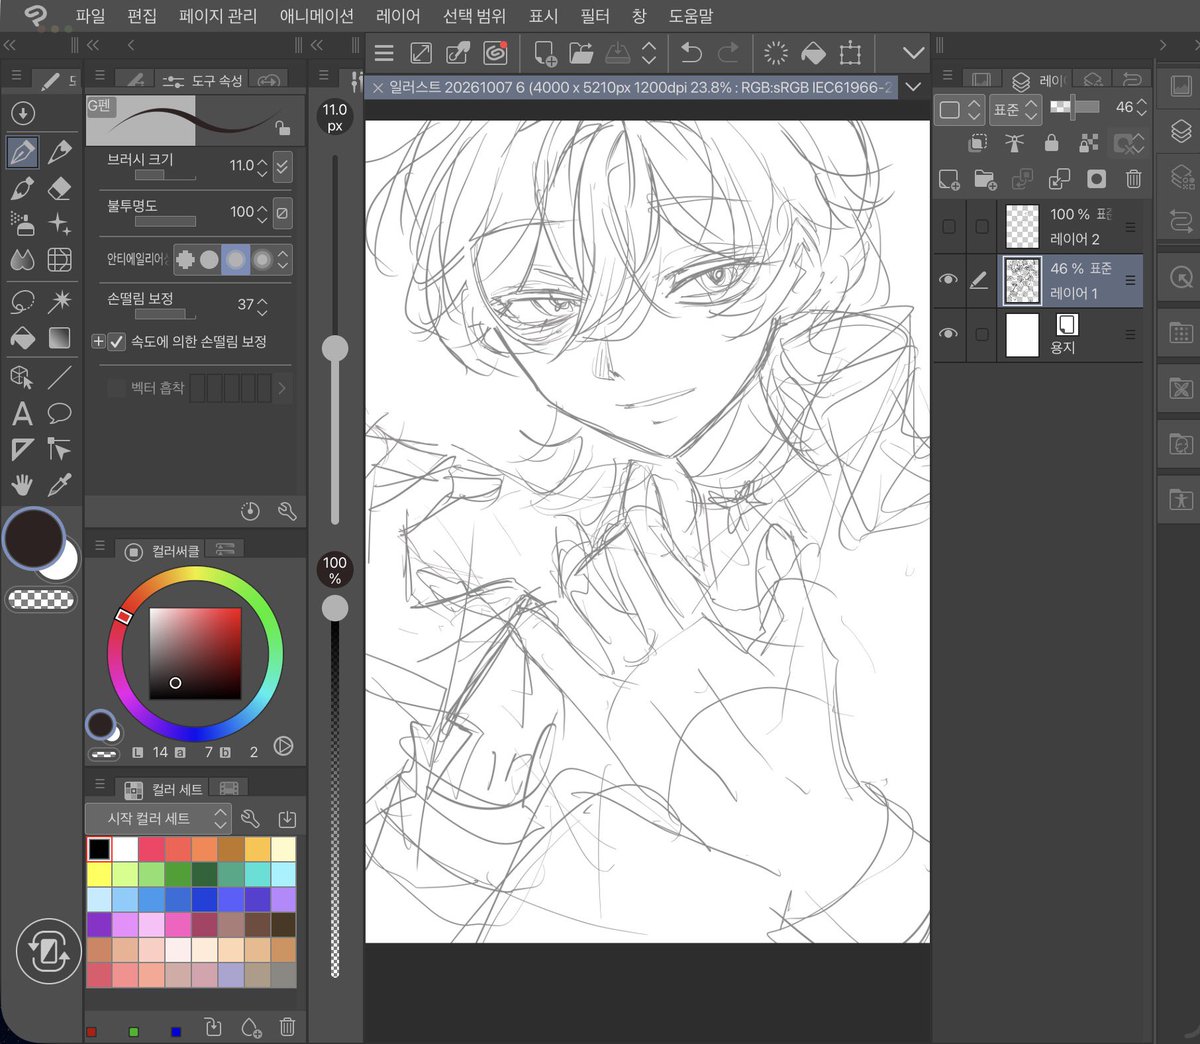Image resolution: width=1200 pixels, height=1044 pixels.
Task: Click the Transform box icon in the command bar
Action: click(850, 53)
